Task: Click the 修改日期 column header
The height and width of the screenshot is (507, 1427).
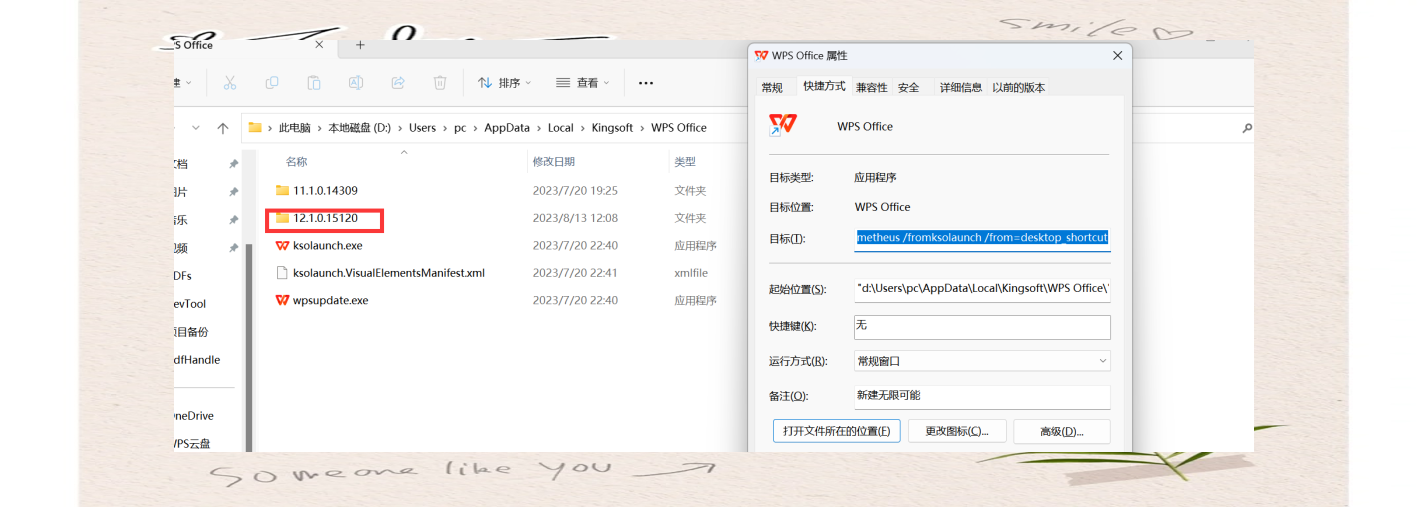Action: (x=553, y=161)
